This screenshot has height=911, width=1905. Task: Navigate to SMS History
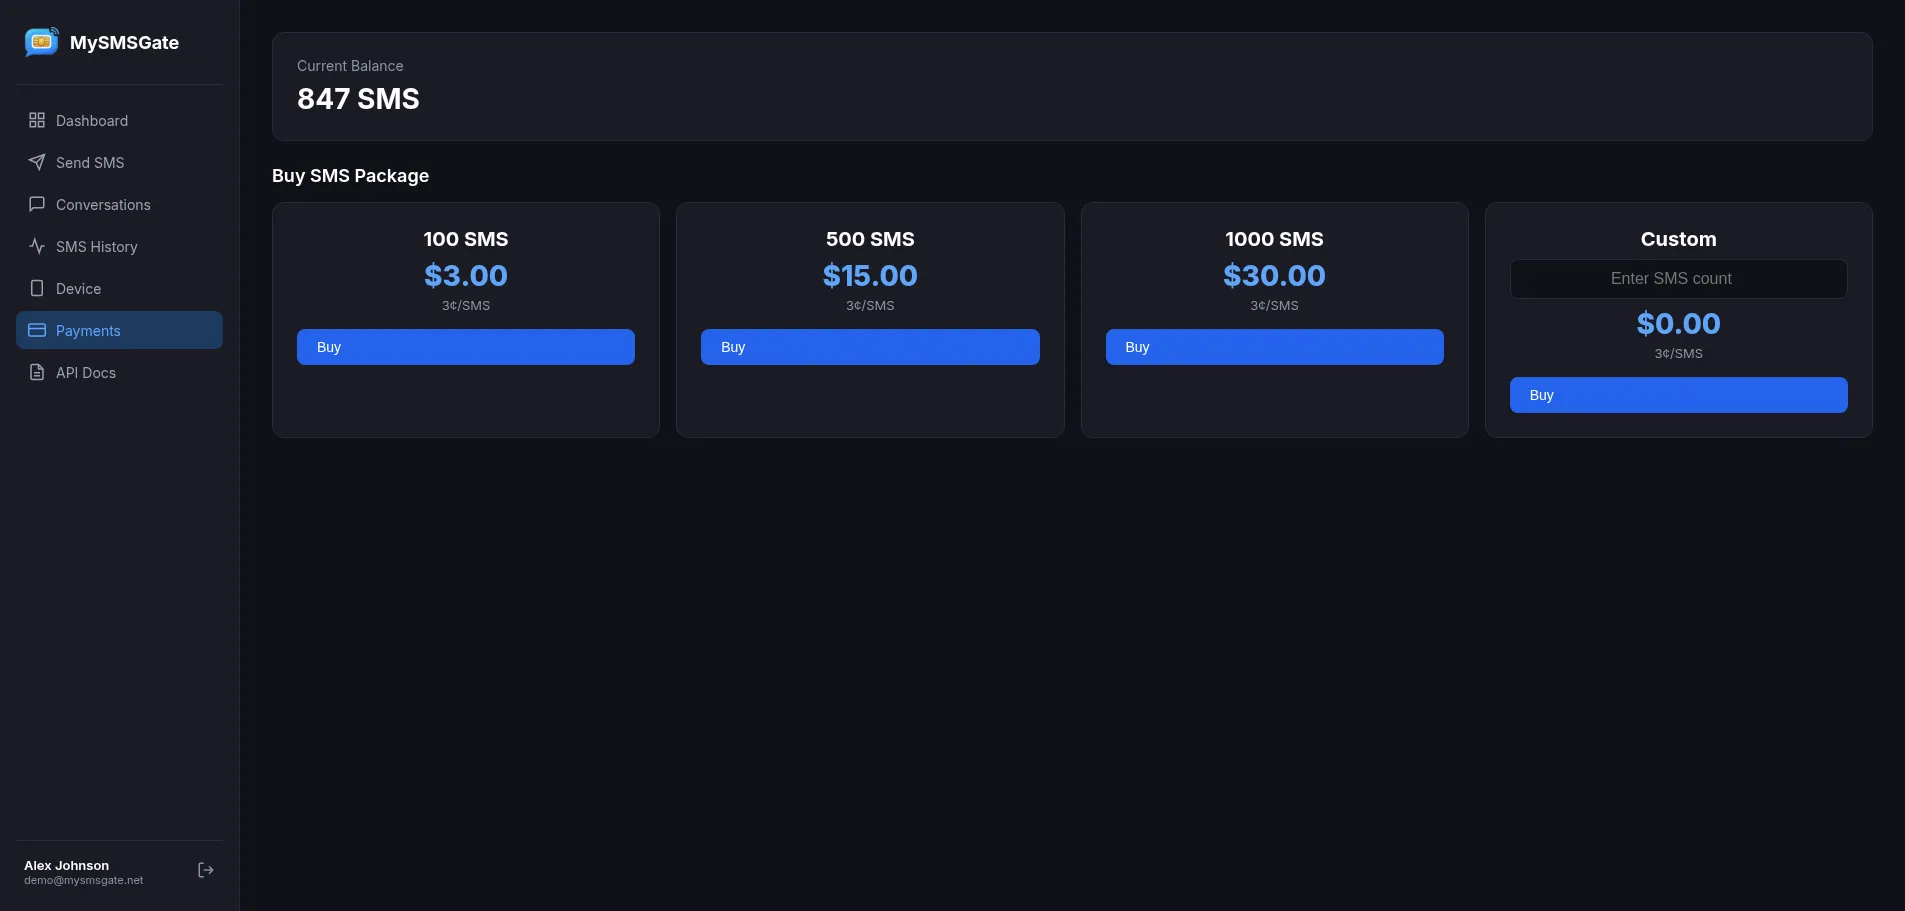[96, 246]
